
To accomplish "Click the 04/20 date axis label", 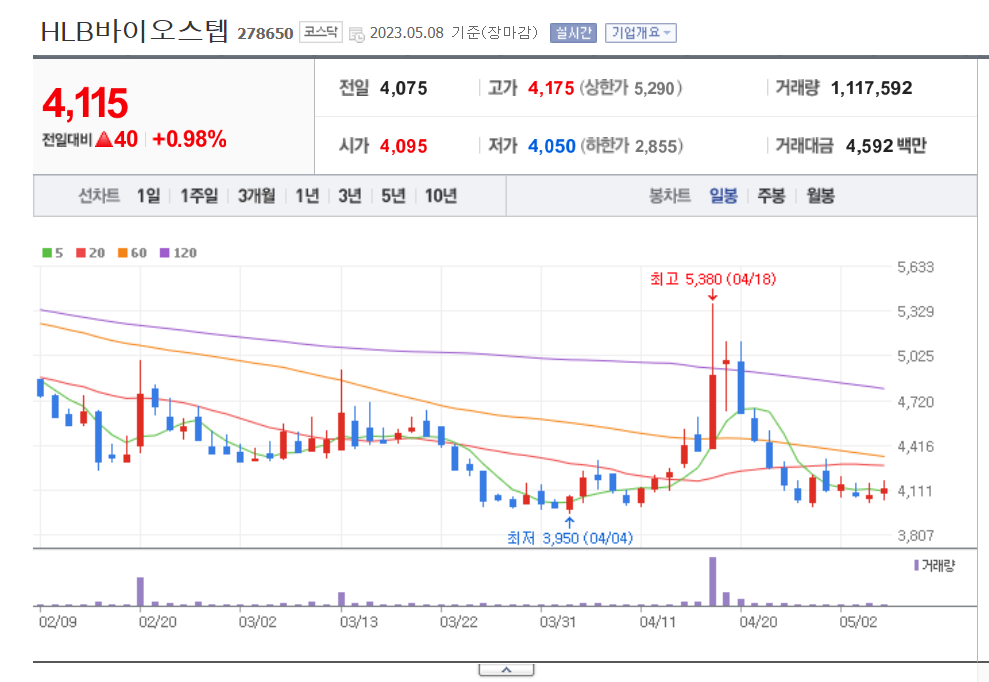I will point(758,622).
